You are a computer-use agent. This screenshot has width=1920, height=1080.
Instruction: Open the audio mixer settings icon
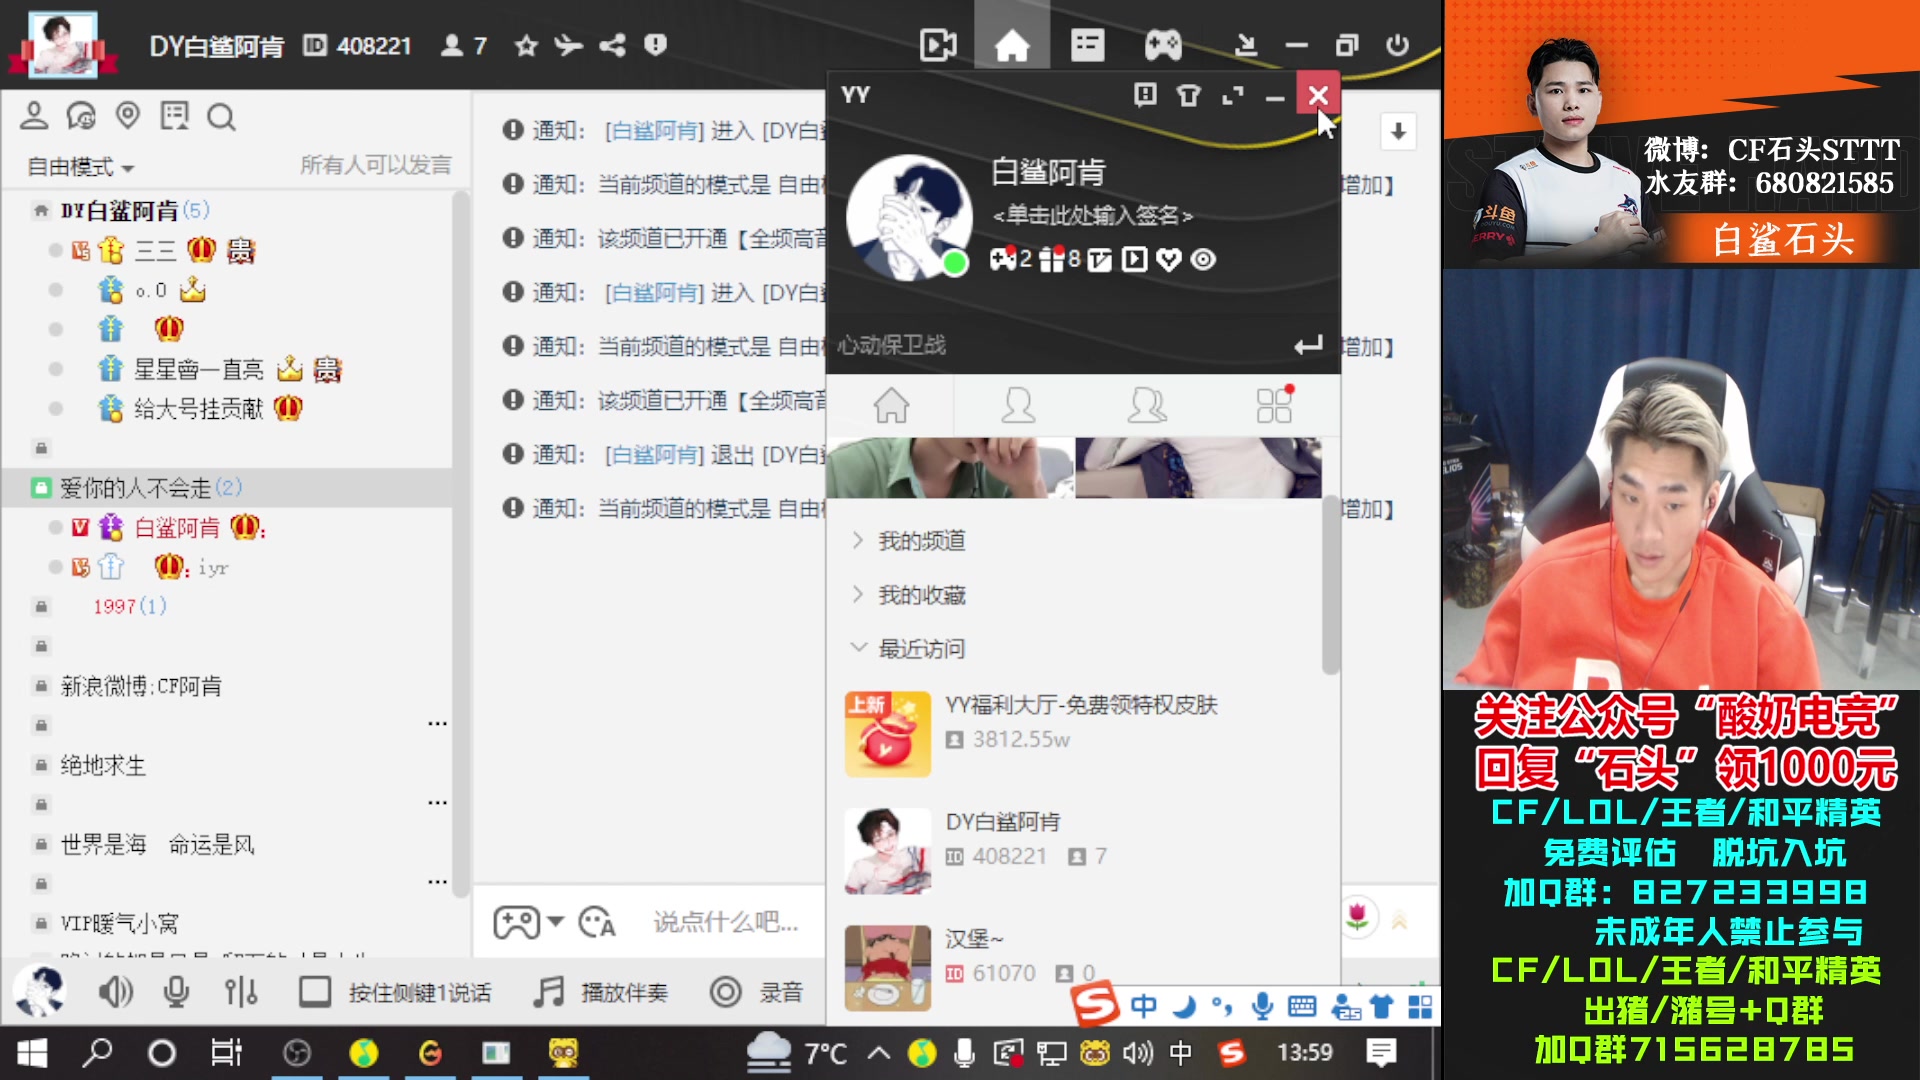(241, 991)
